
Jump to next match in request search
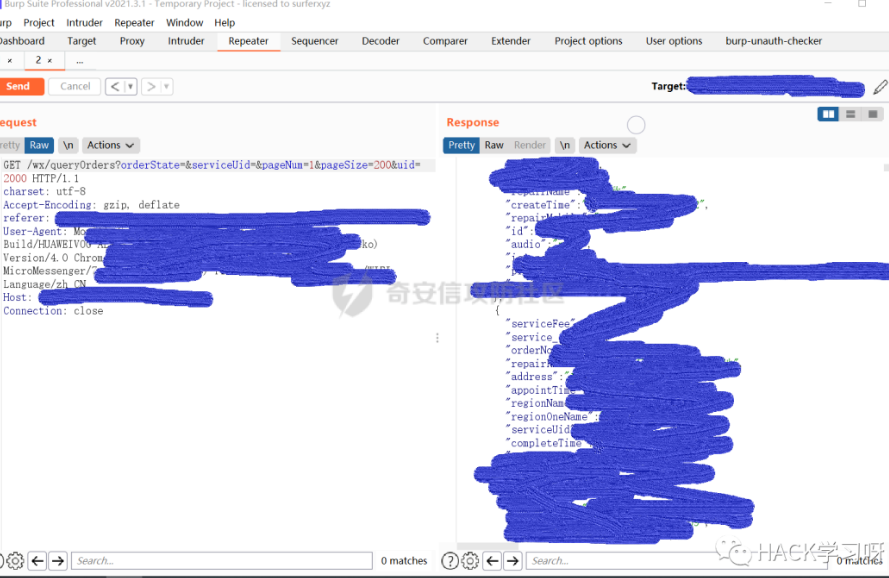[x=58, y=561]
